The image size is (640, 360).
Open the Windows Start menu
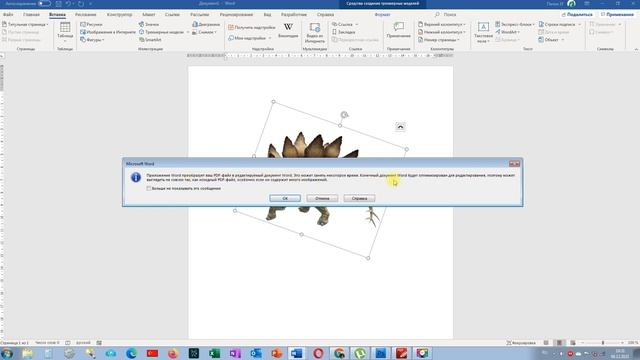pyautogui.click(x=7, y=353)
